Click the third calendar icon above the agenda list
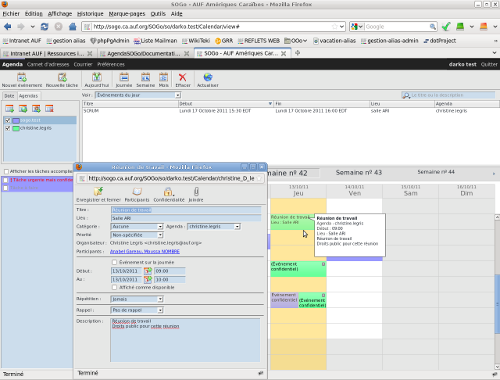Image resolution: width=500 pixels, height=380 pixels. coord(36,109)
